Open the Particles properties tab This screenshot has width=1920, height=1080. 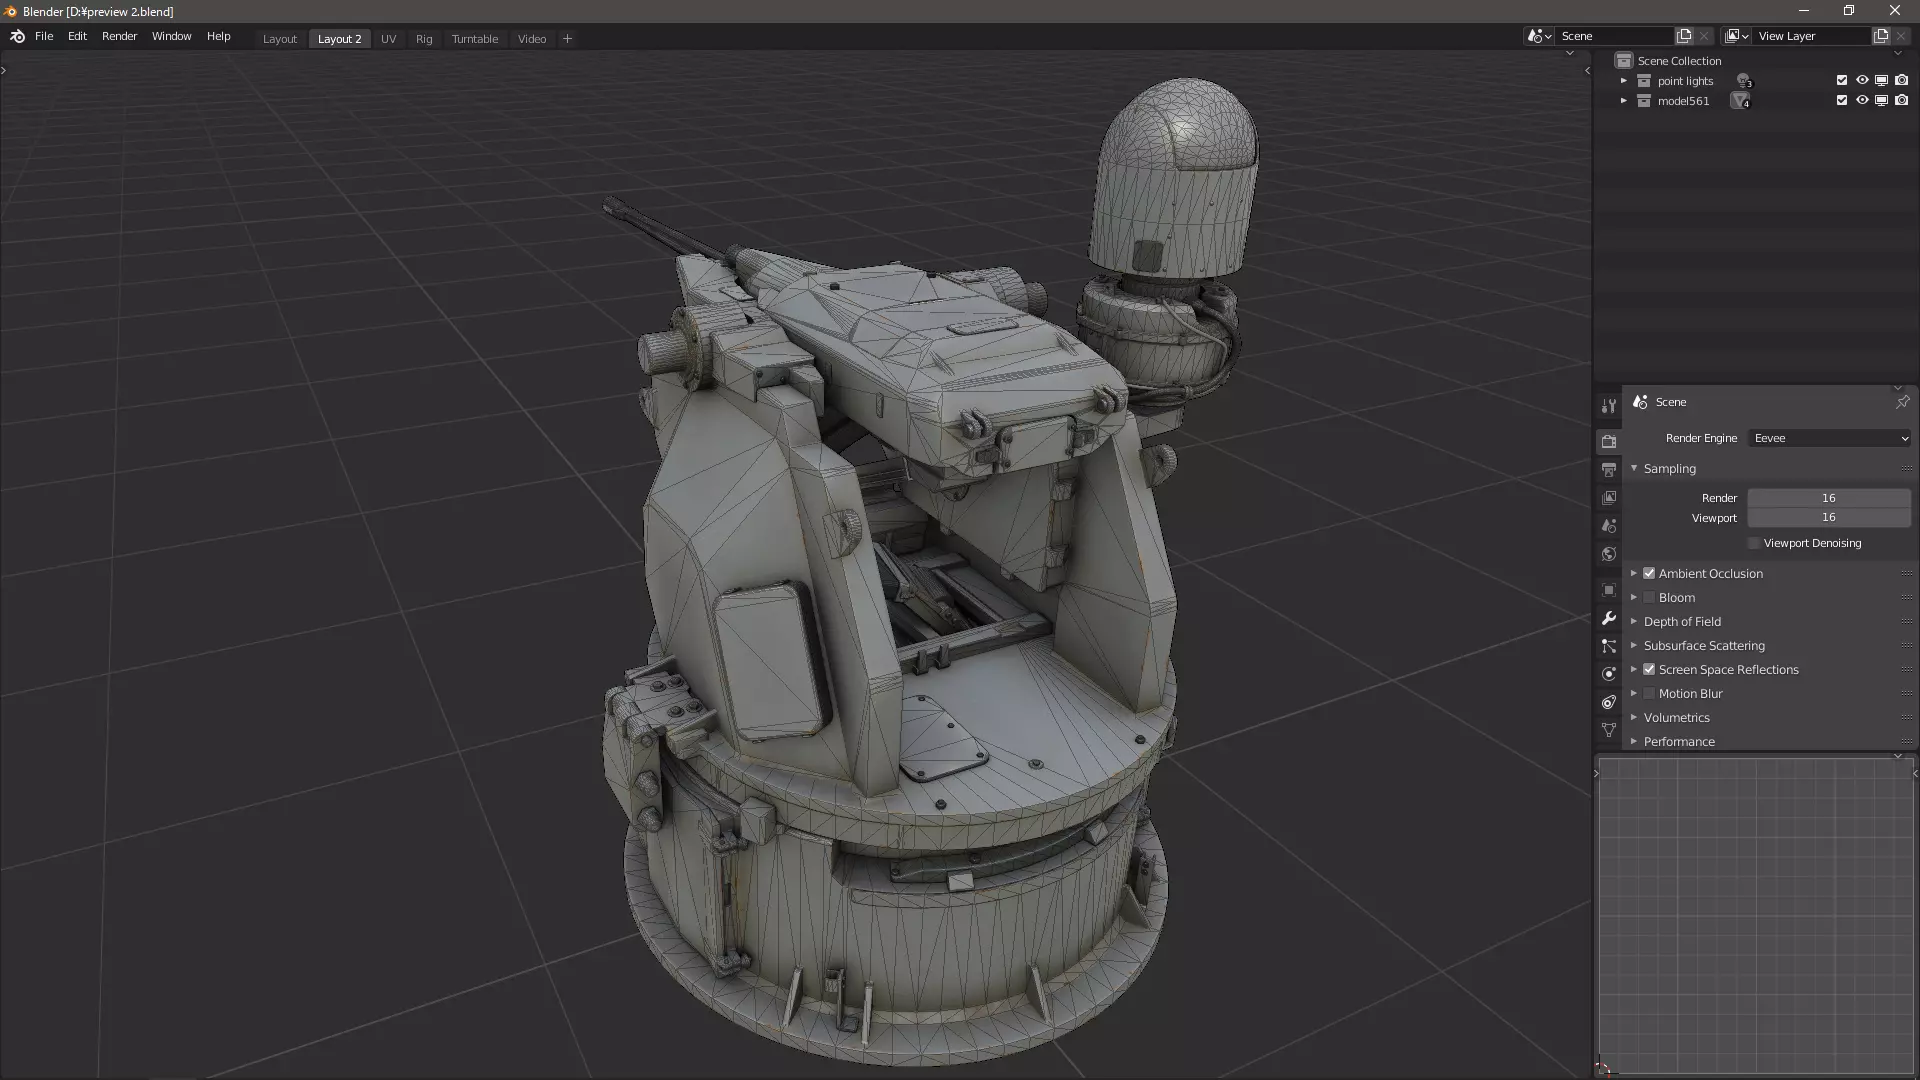[1609, 646]
